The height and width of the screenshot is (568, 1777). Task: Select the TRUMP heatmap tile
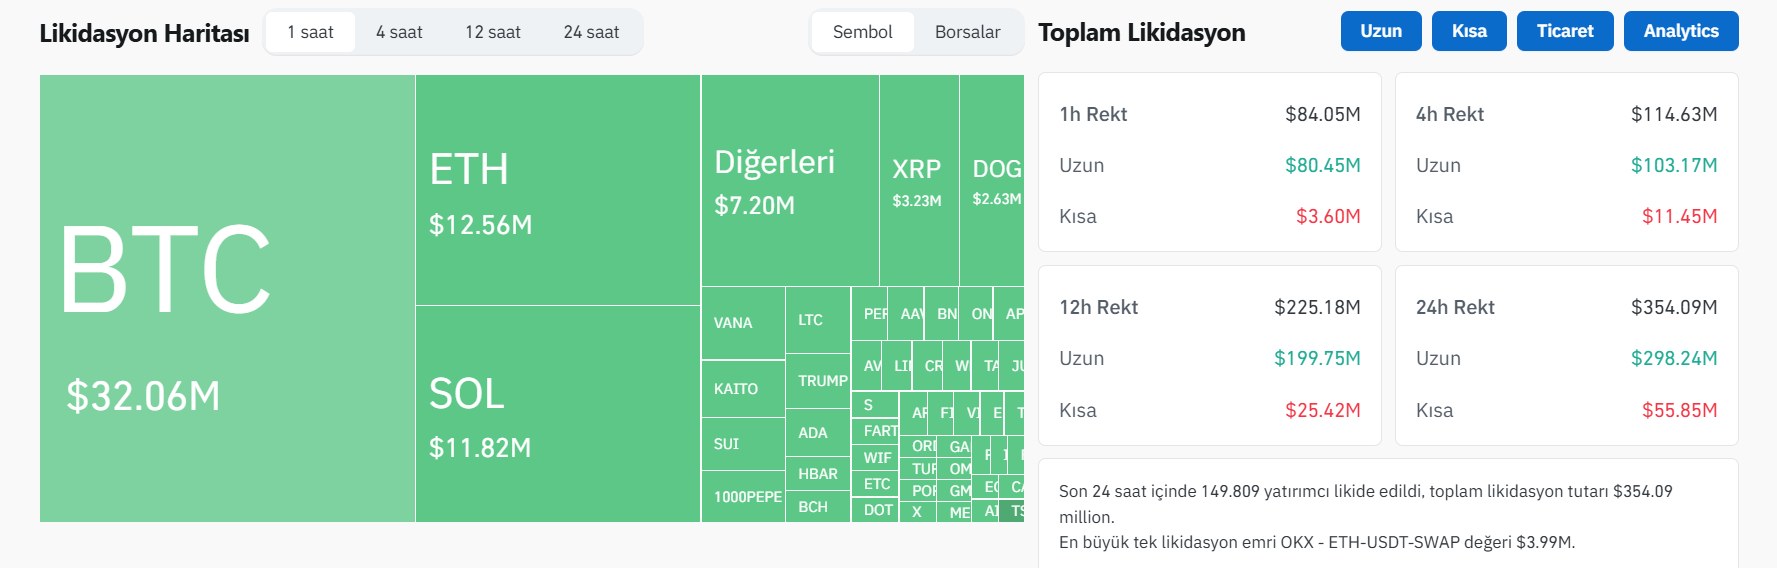[817, 381]
